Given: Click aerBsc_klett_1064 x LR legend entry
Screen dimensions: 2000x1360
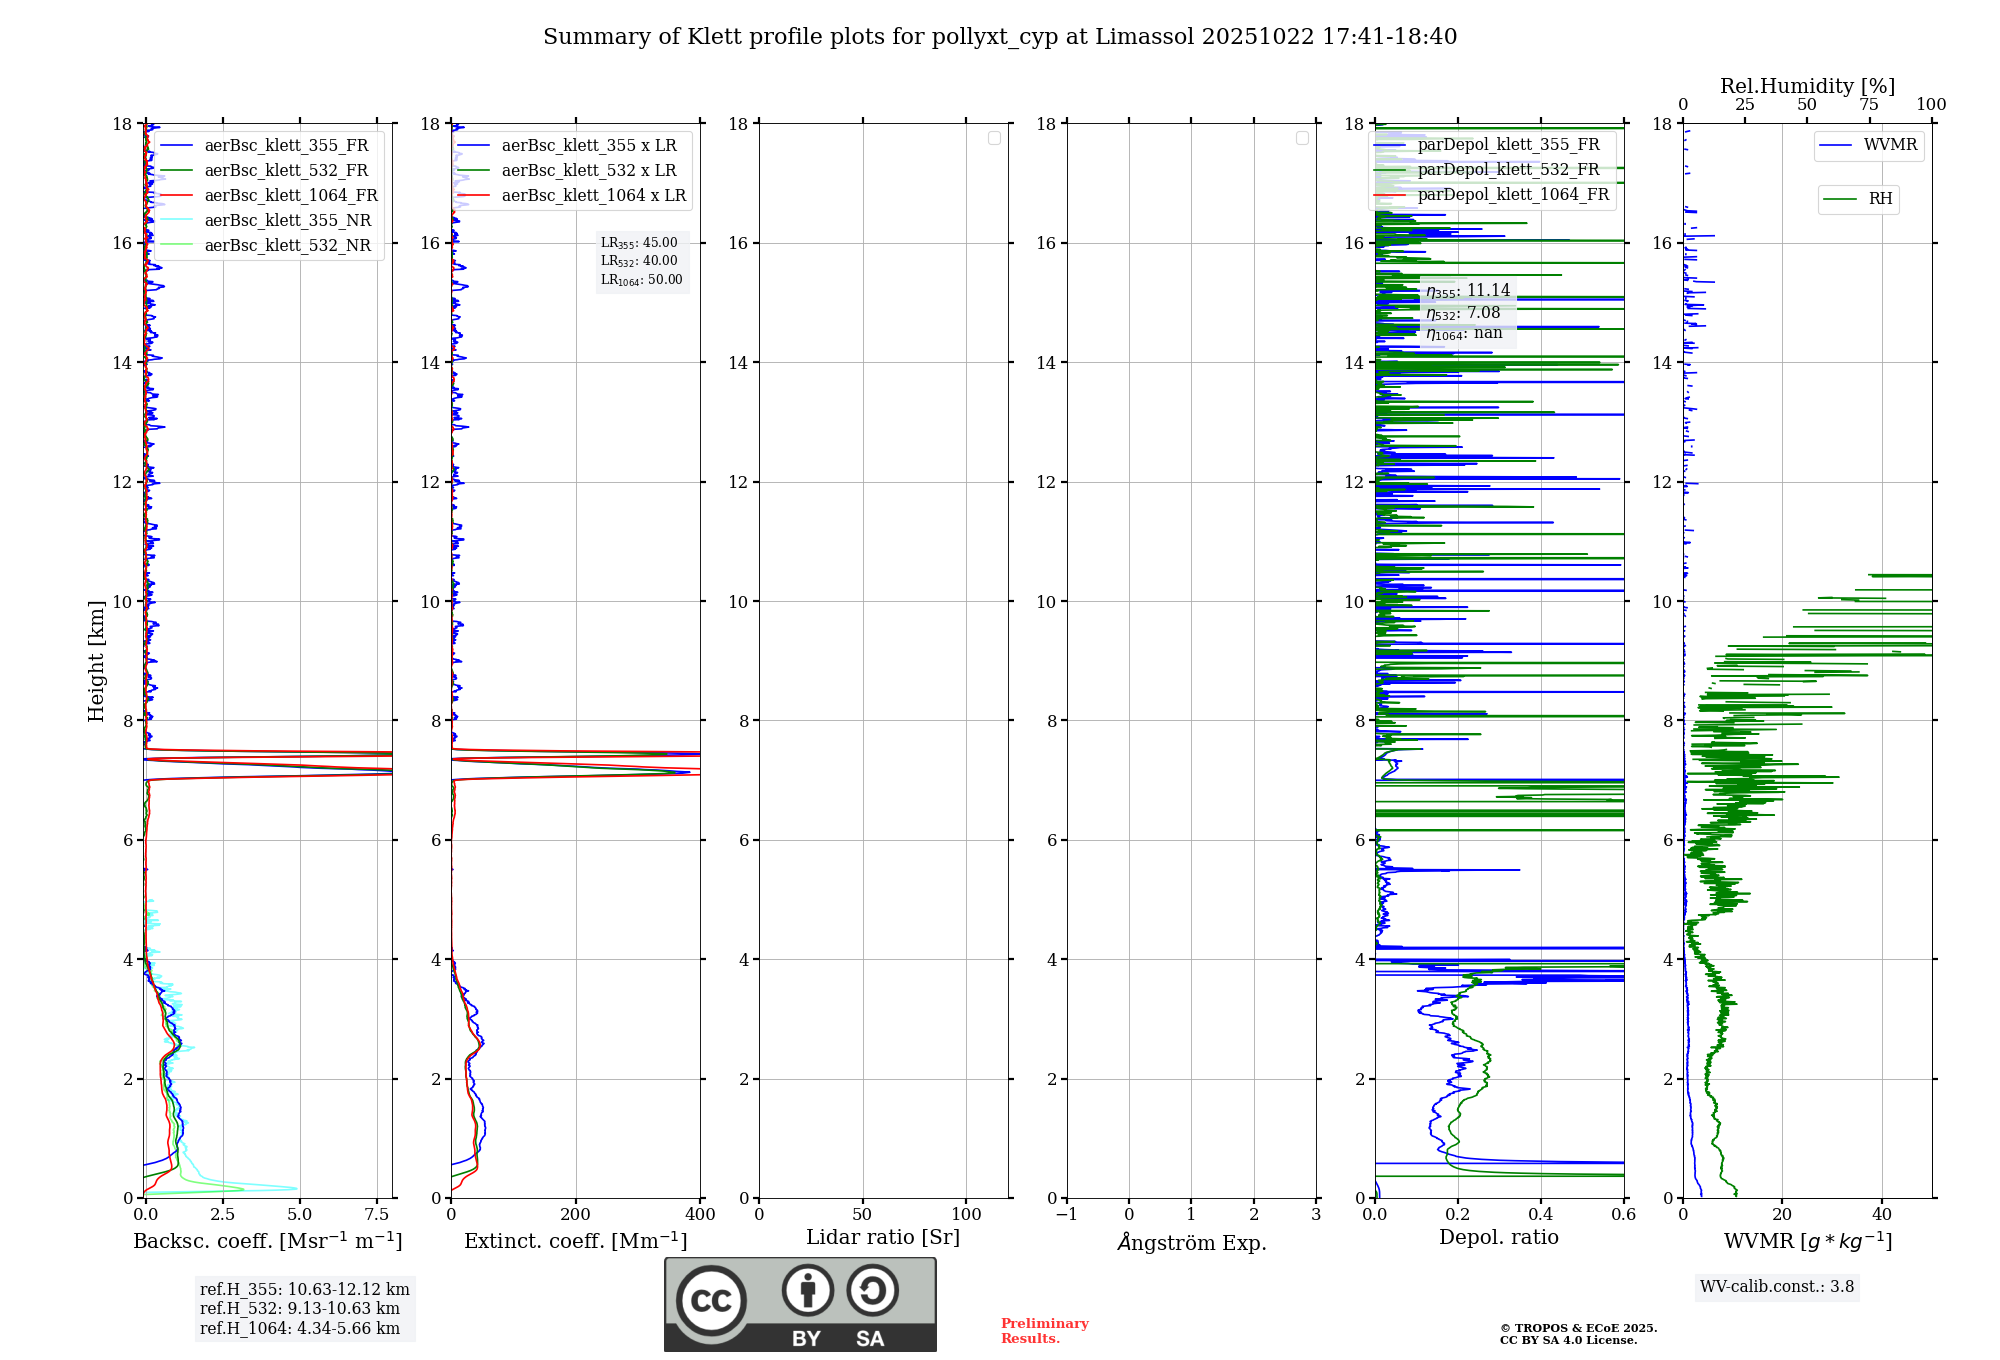Looking at the screenshot, I should (x=593, y=196).
